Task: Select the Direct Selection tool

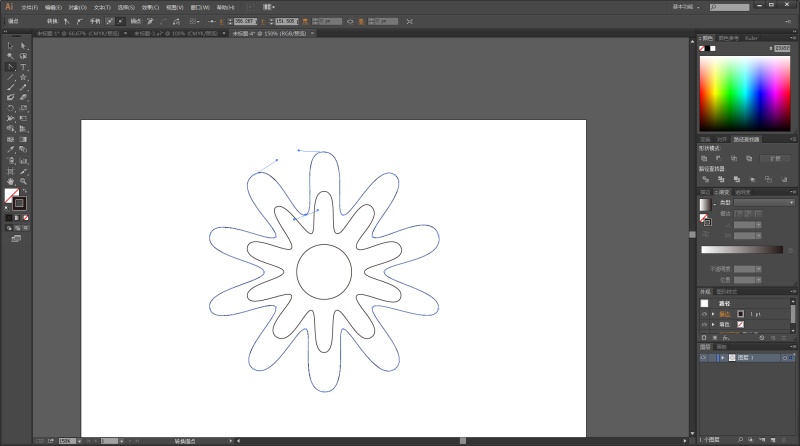Action: pos(22,45)
